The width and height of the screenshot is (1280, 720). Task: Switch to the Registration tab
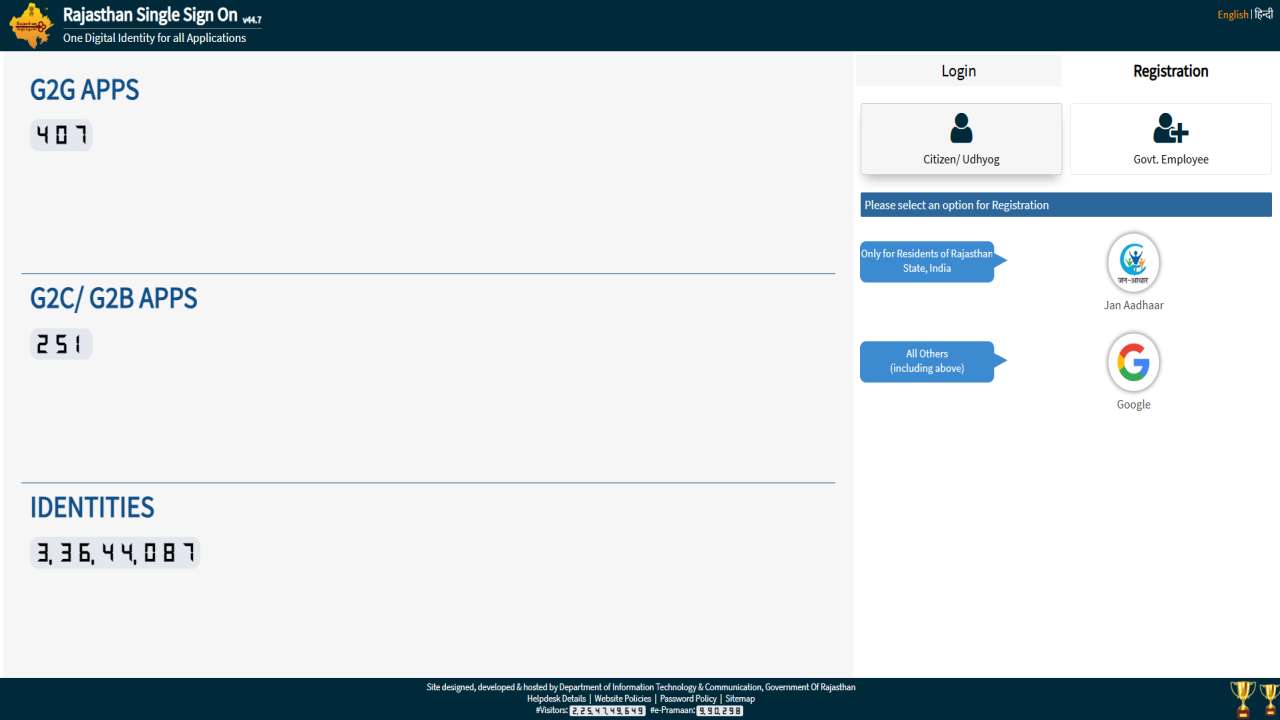click(1170, 71)
